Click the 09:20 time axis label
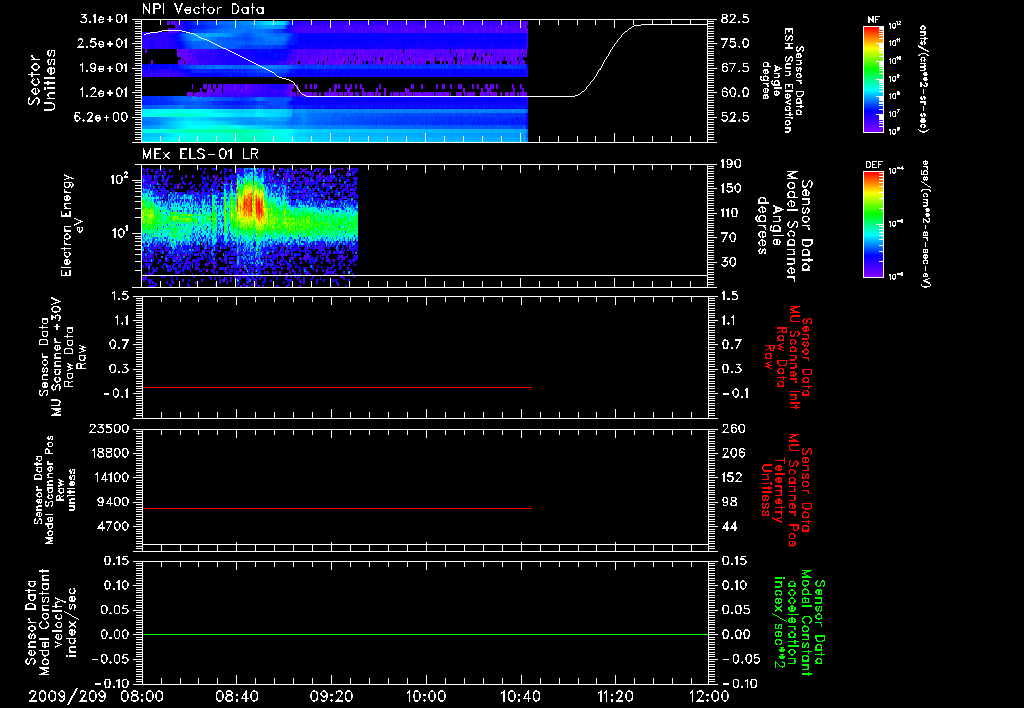Image resolution: width=1024 pixels, height=708 pixels. click(331, 697)
